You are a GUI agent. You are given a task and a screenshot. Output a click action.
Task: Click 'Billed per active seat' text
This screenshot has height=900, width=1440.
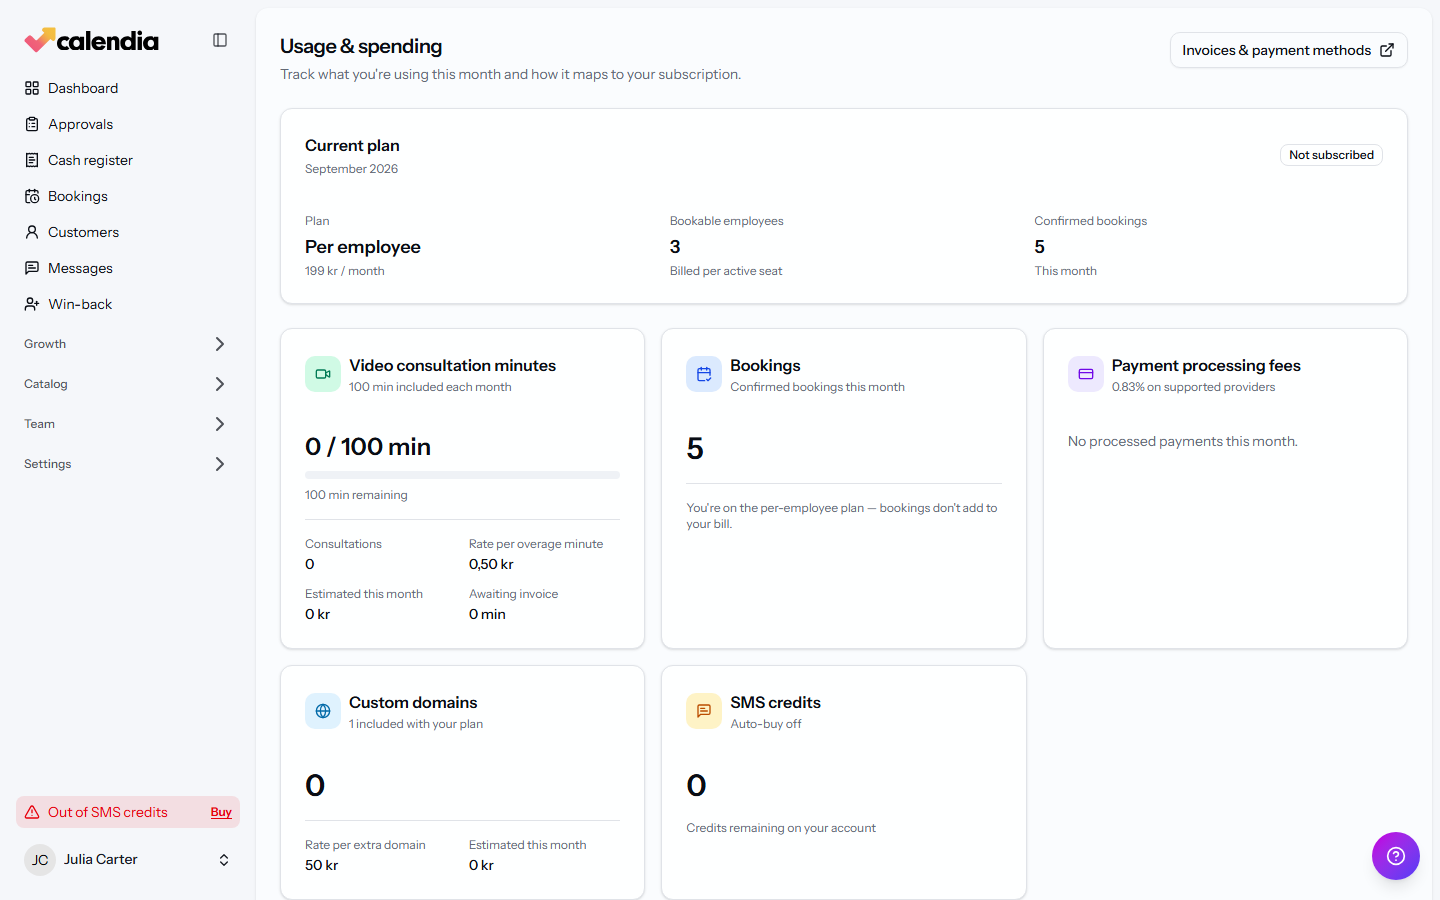tap(726, 271)
